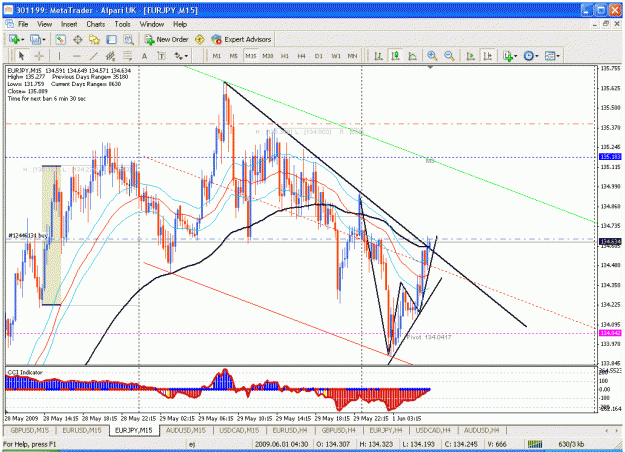The width and height of the screenshot is (625, 452).
Task: Select the Fibonacci Retracement tool
Action: (128, 56)
